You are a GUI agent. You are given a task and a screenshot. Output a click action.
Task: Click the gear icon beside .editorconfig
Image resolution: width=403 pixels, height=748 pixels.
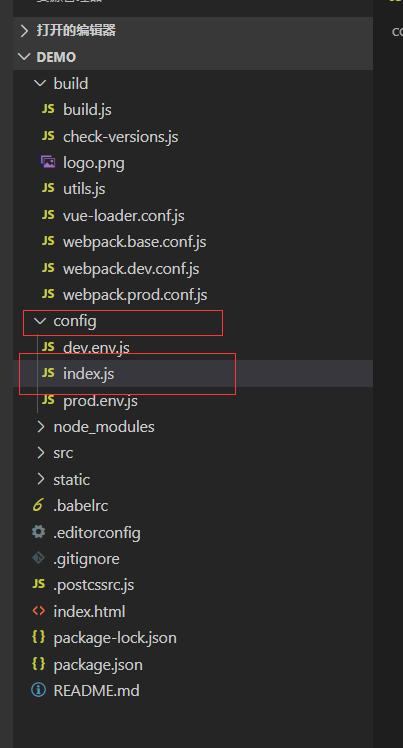[38, 531]
